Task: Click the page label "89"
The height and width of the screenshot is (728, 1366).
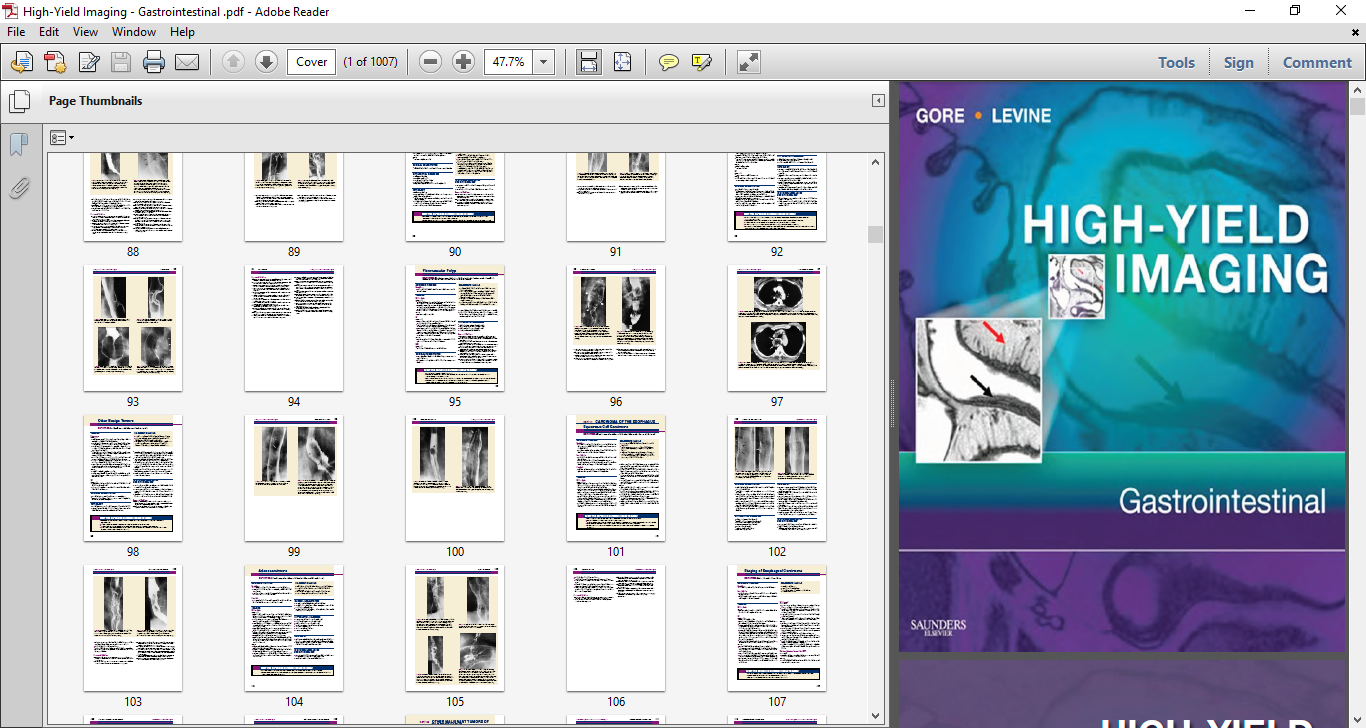Action: coord(294,252)
